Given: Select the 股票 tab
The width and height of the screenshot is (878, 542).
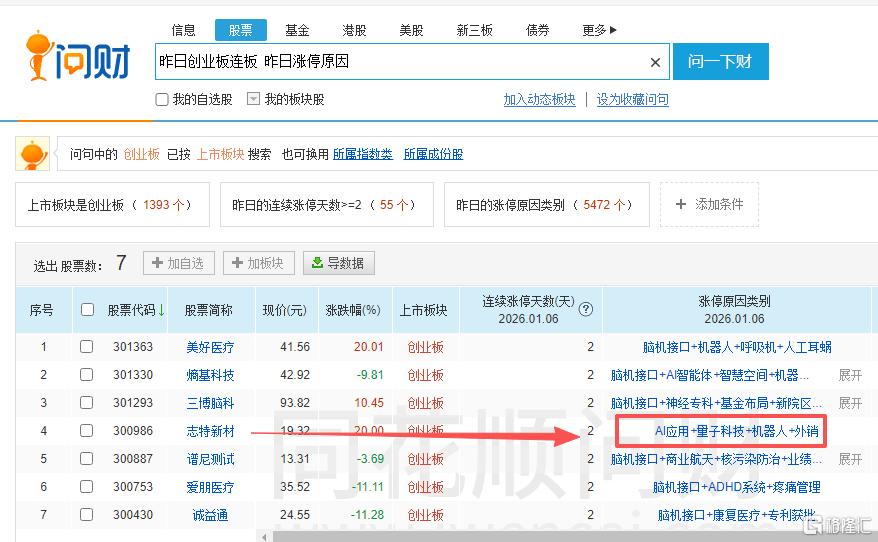Looking at the screenshot, I should (x=241, y=30).
